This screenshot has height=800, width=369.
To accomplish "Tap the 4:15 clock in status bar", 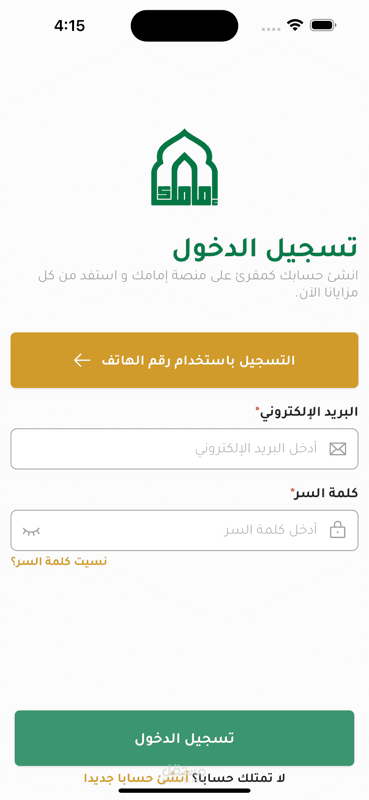I will (x=69, y=26).
